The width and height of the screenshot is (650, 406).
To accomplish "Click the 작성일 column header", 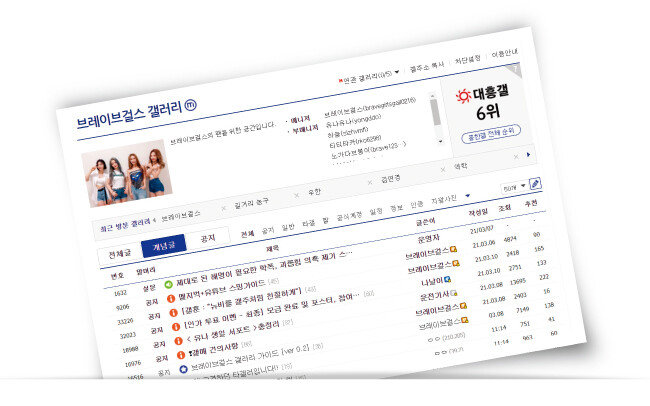I will tap(478, 213).
